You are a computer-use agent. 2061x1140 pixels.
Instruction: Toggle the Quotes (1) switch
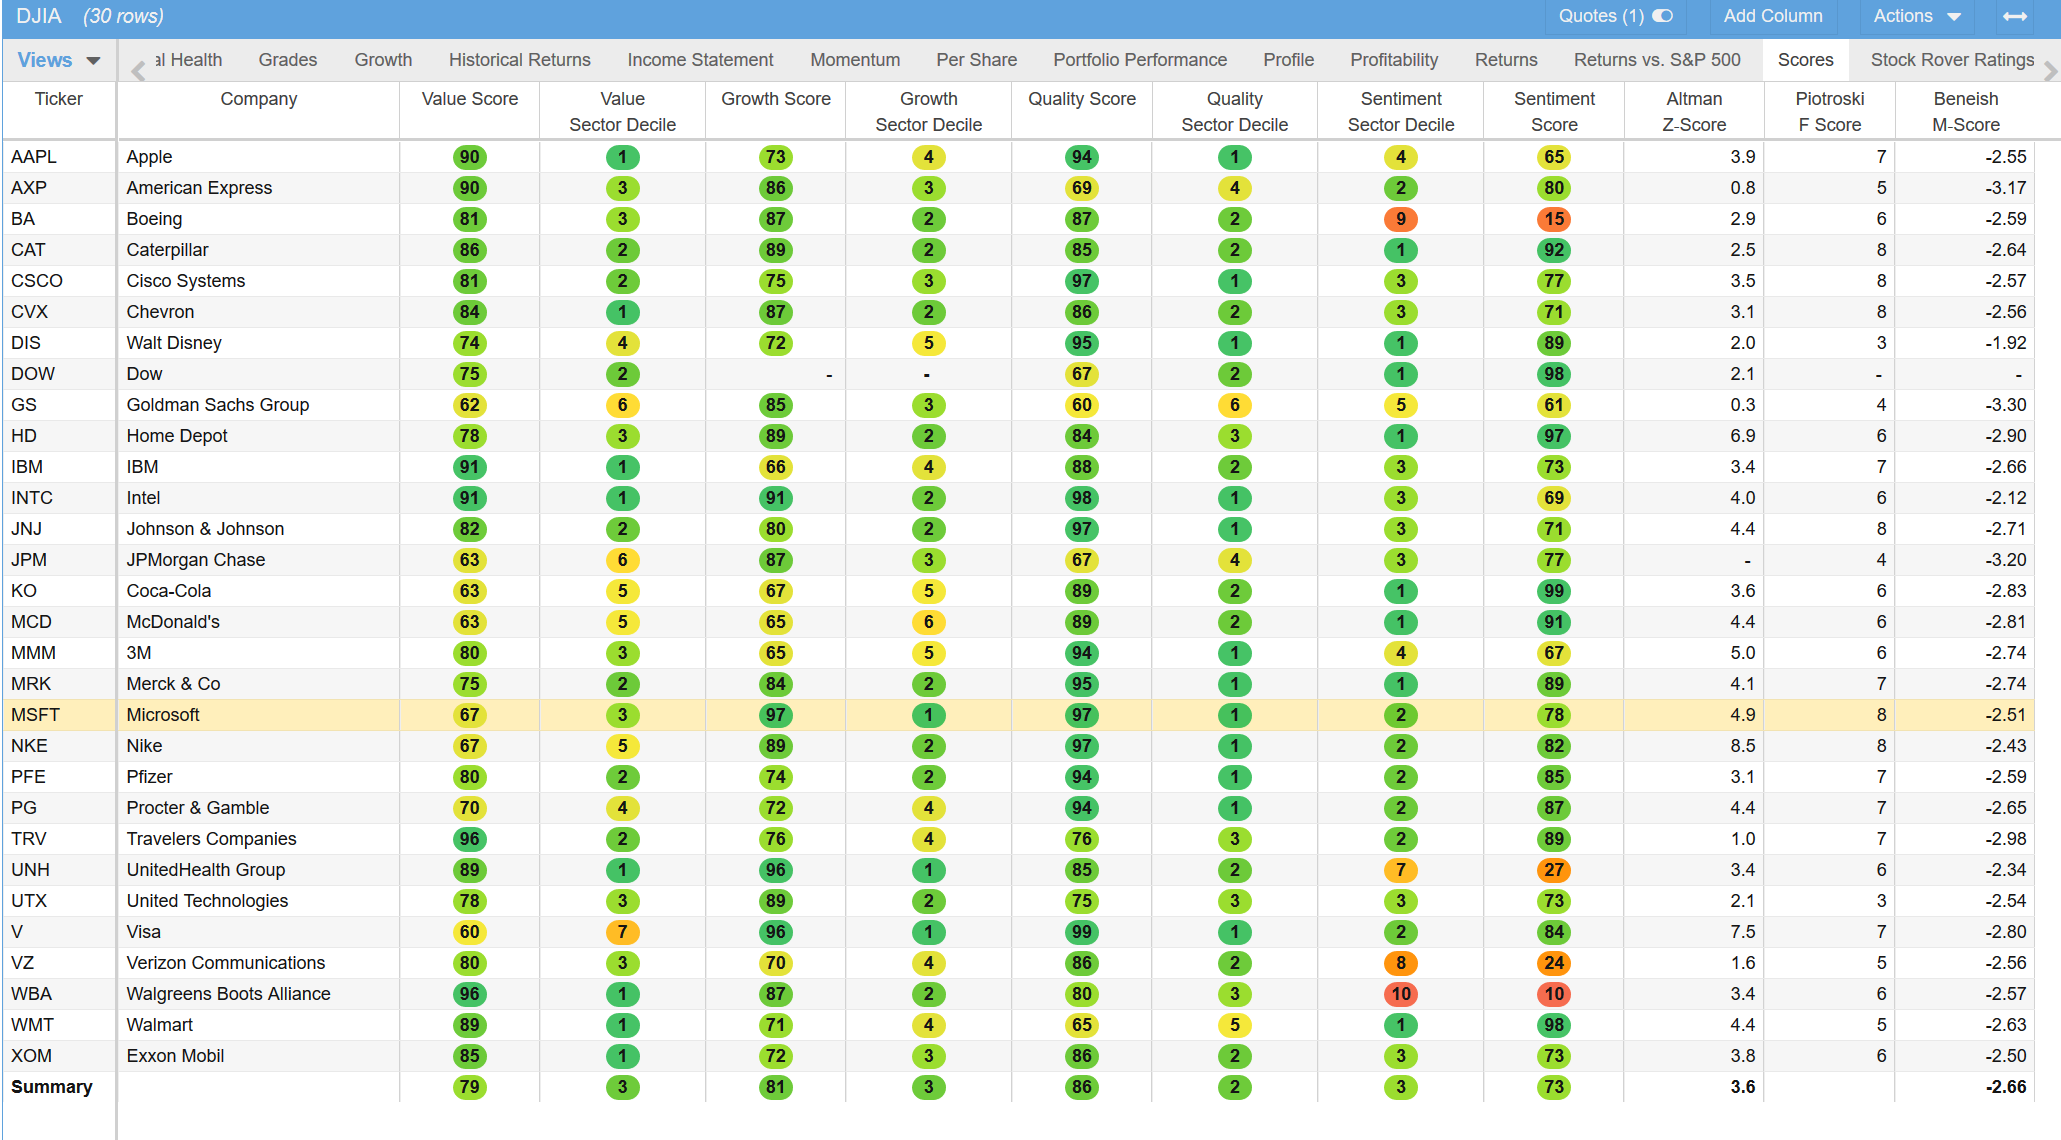(1662, 16)
